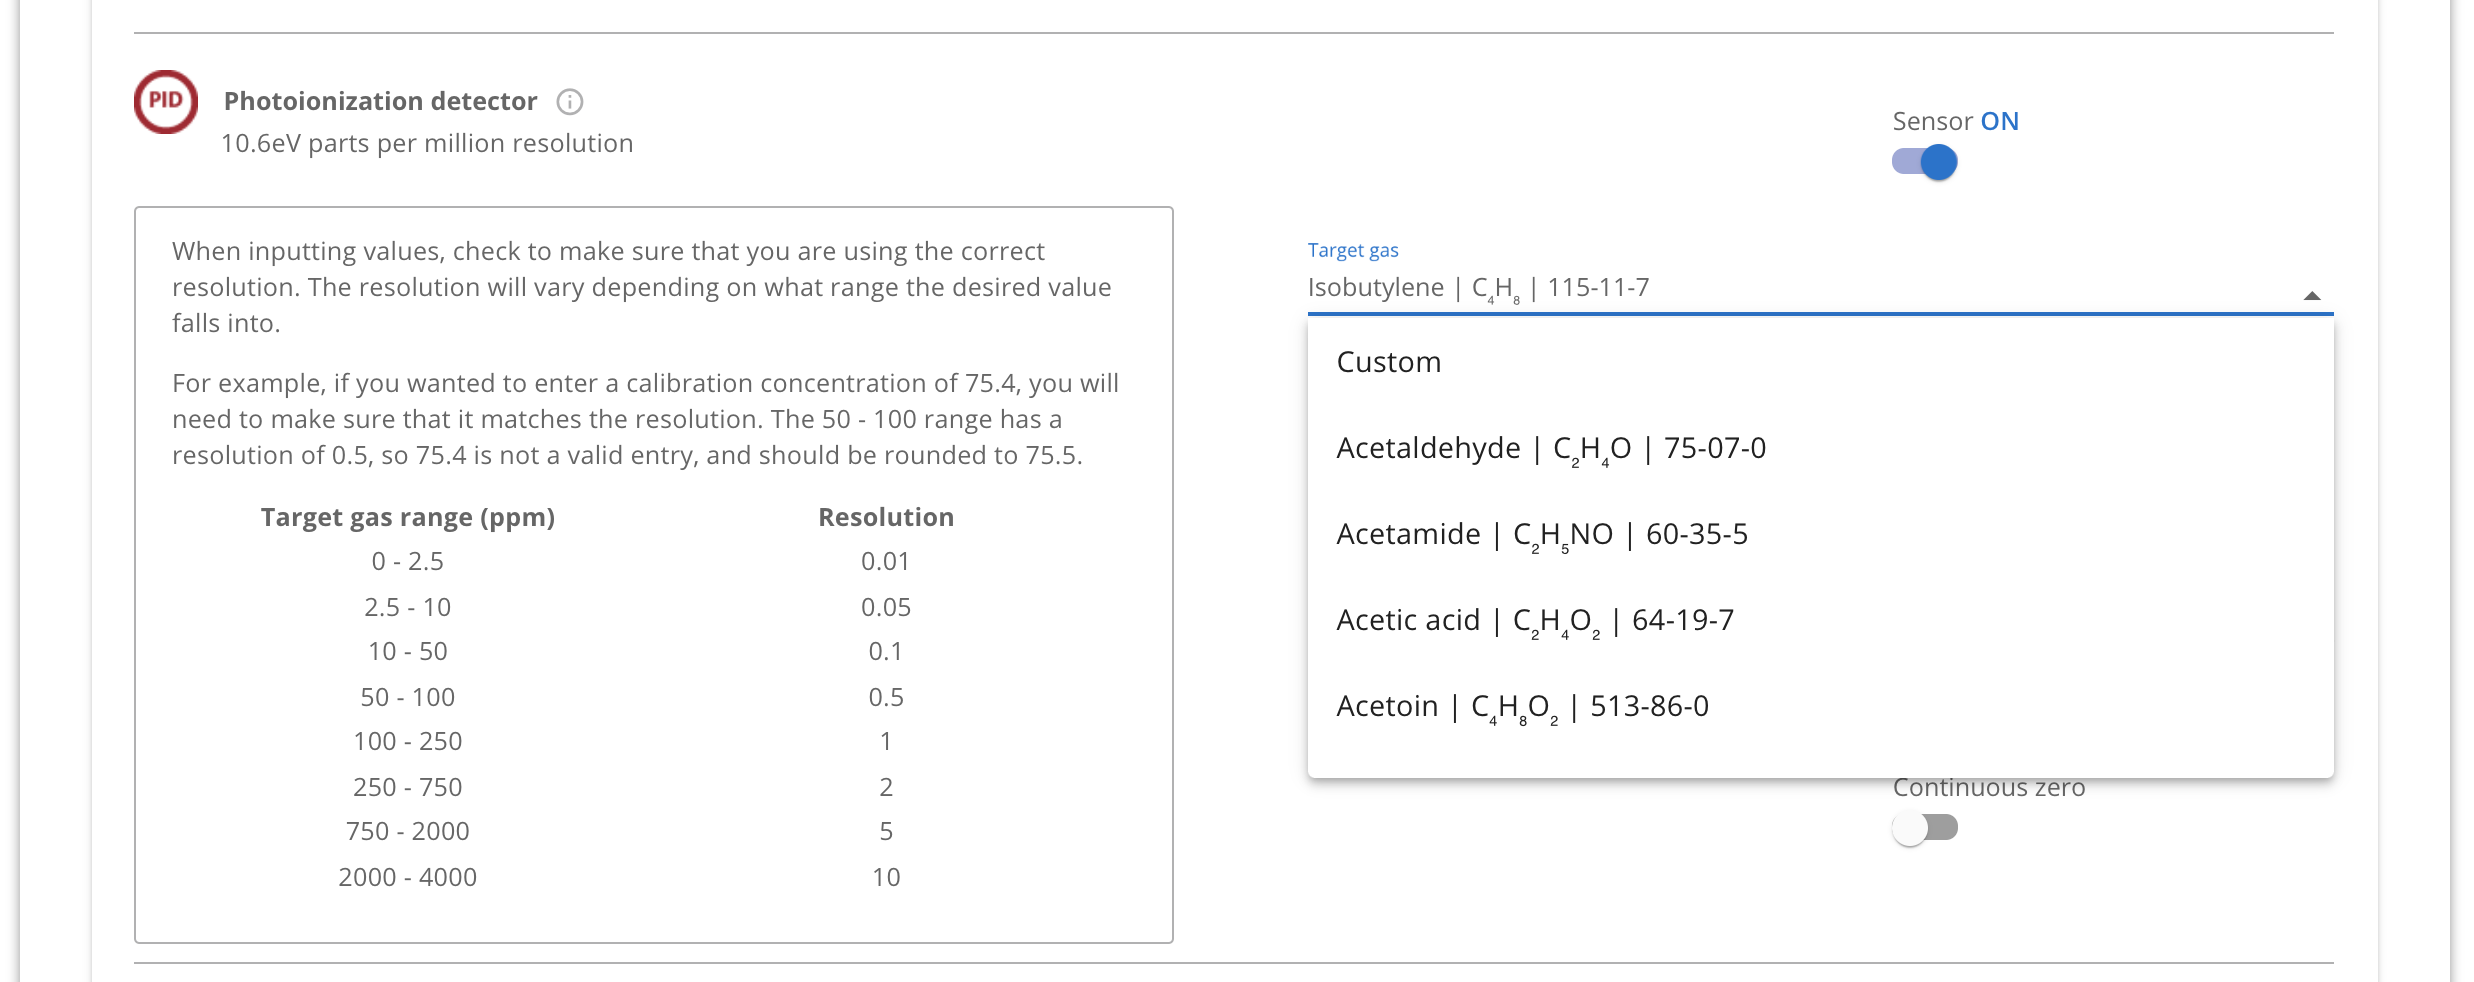This screenshot has width=2474, height=982.
Task: Choose Acetamide from the dropdown options
Action: [1540, 533]
